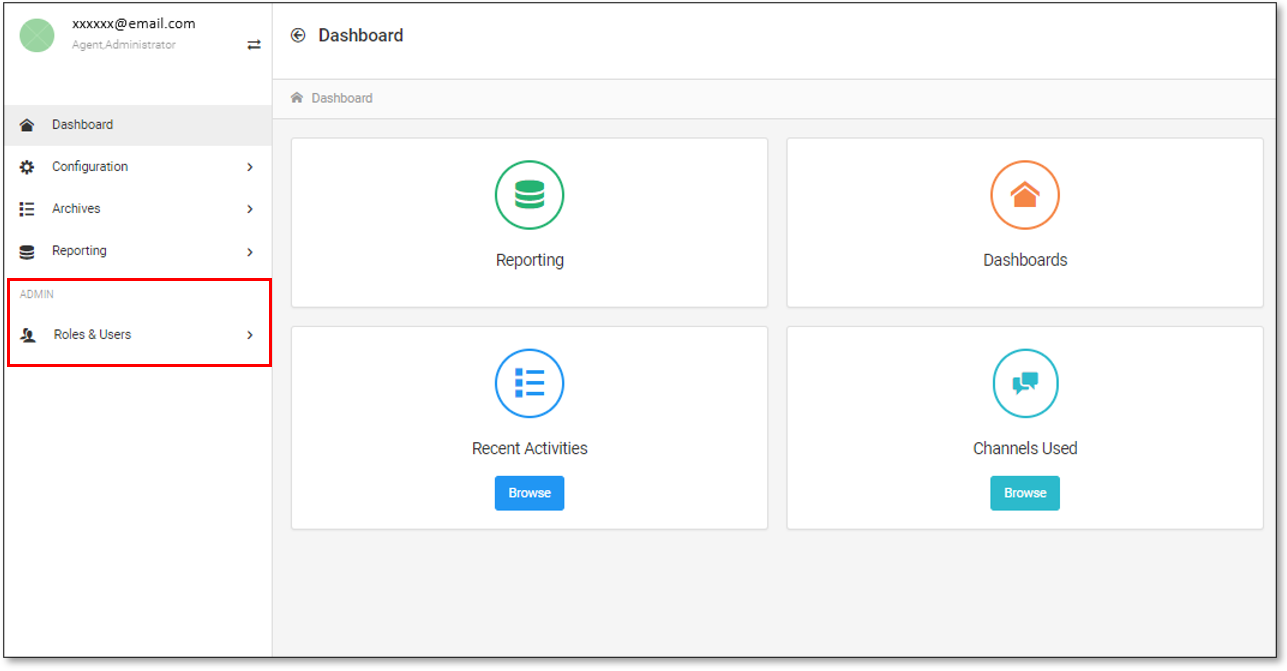1287x671 pixels.
Task: Open the Archives sidebar item
Action: tap(76, 209)
